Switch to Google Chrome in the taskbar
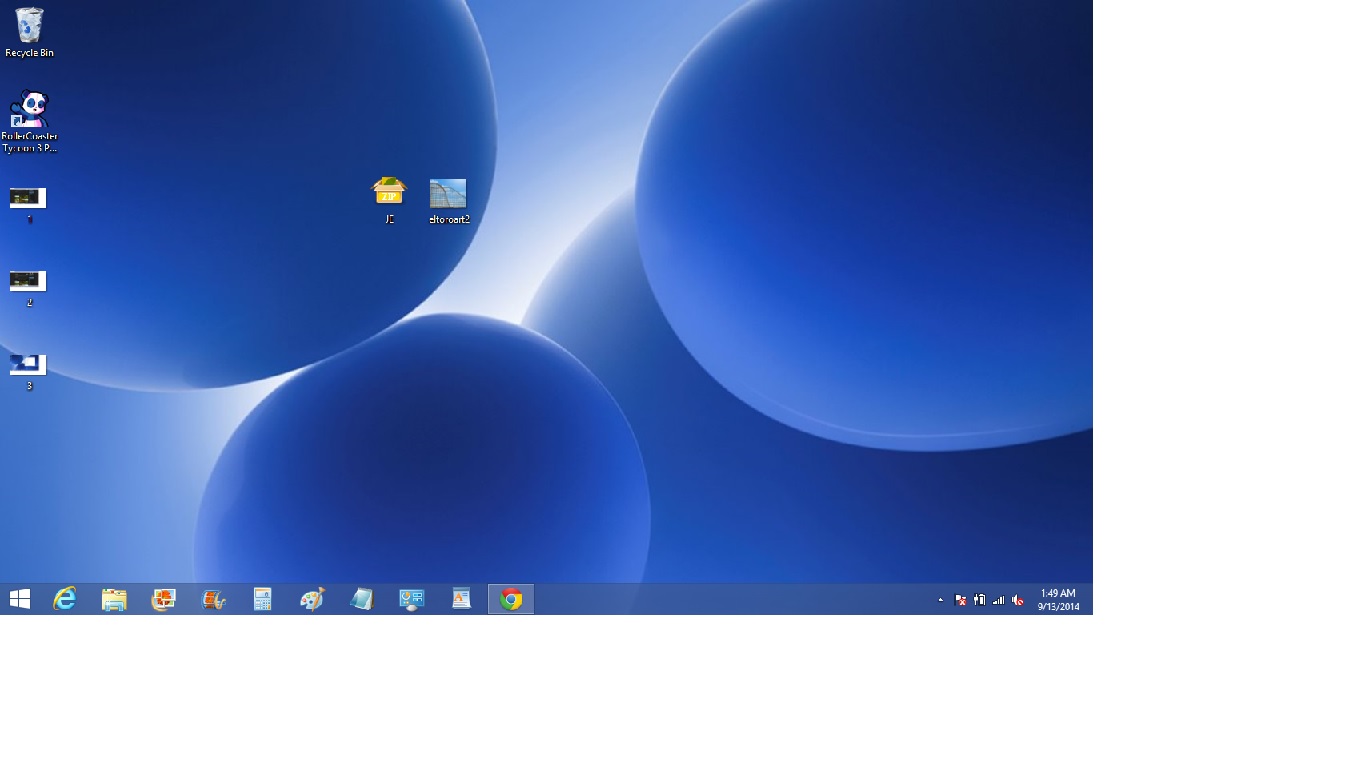 (511, 599)
